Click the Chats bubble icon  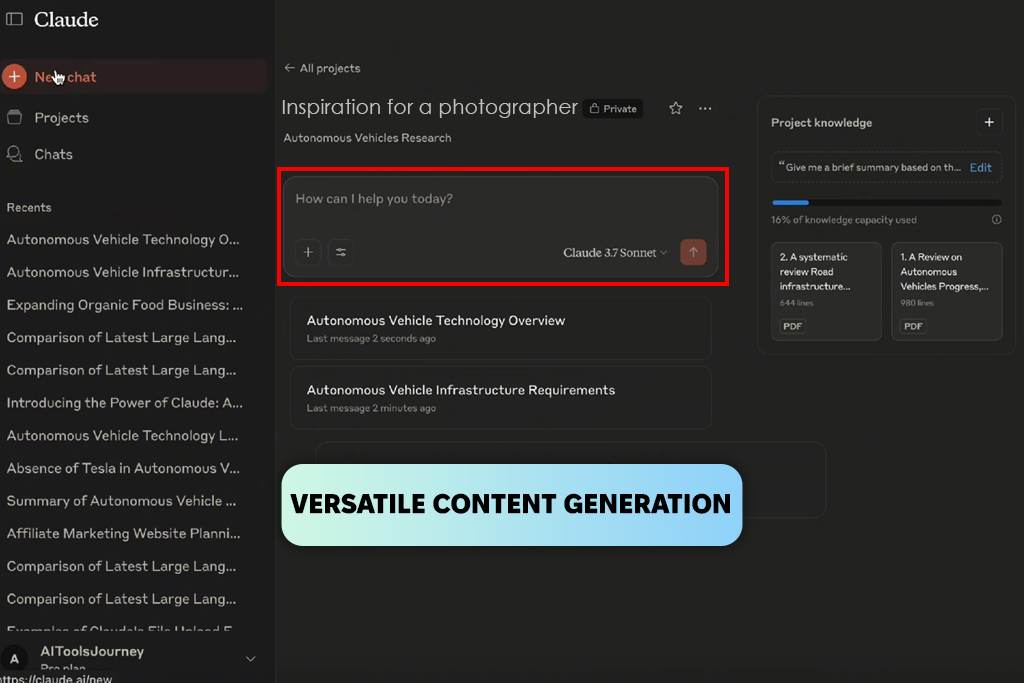click(14, 154)
